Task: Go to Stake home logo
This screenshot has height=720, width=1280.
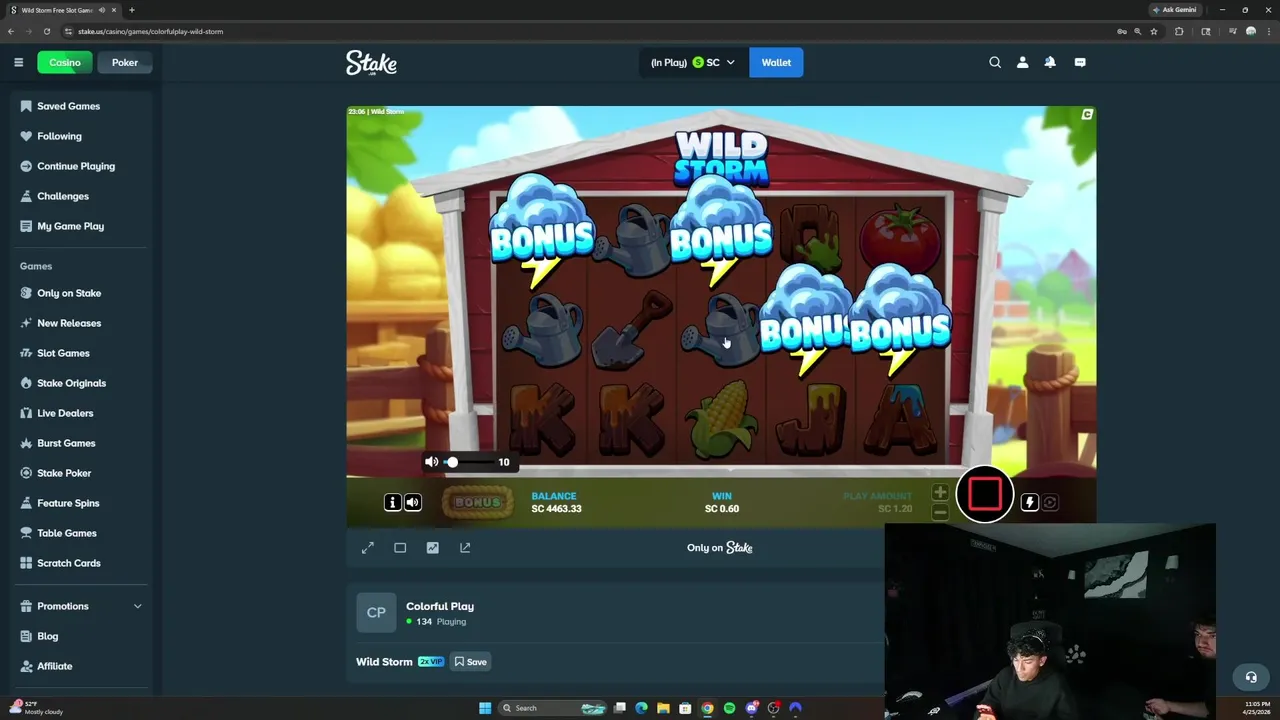Action: pos(371,63)
